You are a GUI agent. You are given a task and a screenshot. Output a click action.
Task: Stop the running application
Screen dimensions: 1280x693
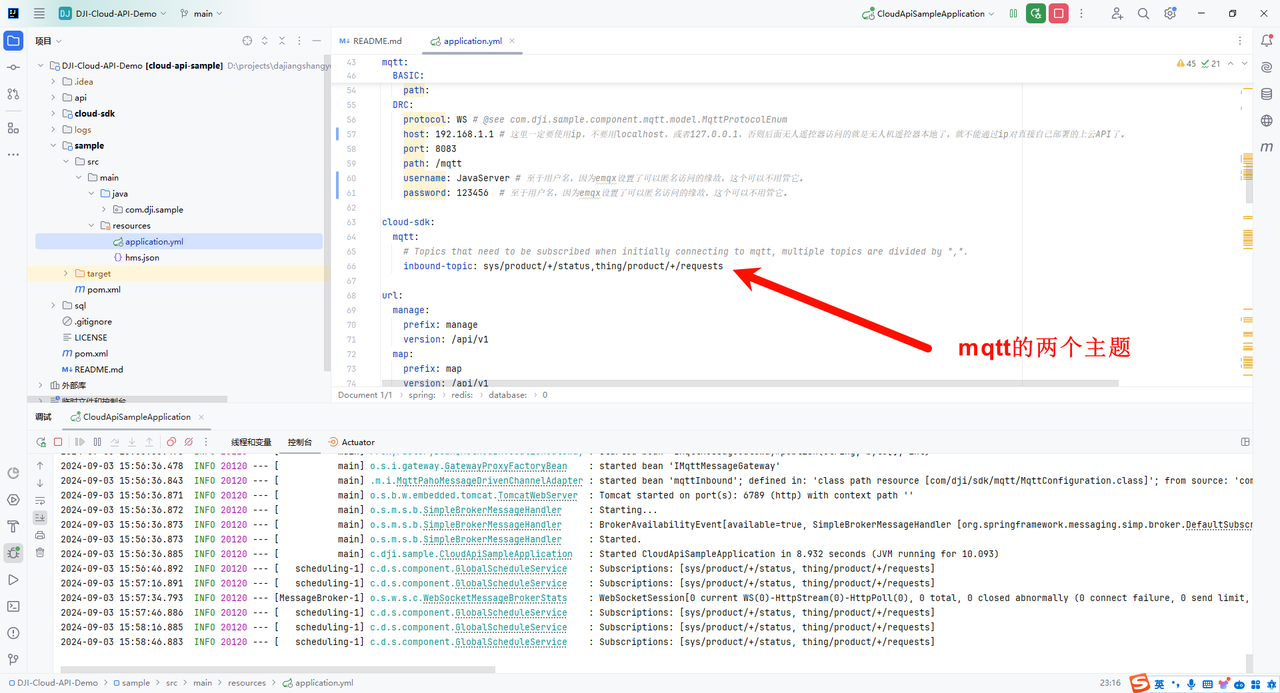[1058, 13]
